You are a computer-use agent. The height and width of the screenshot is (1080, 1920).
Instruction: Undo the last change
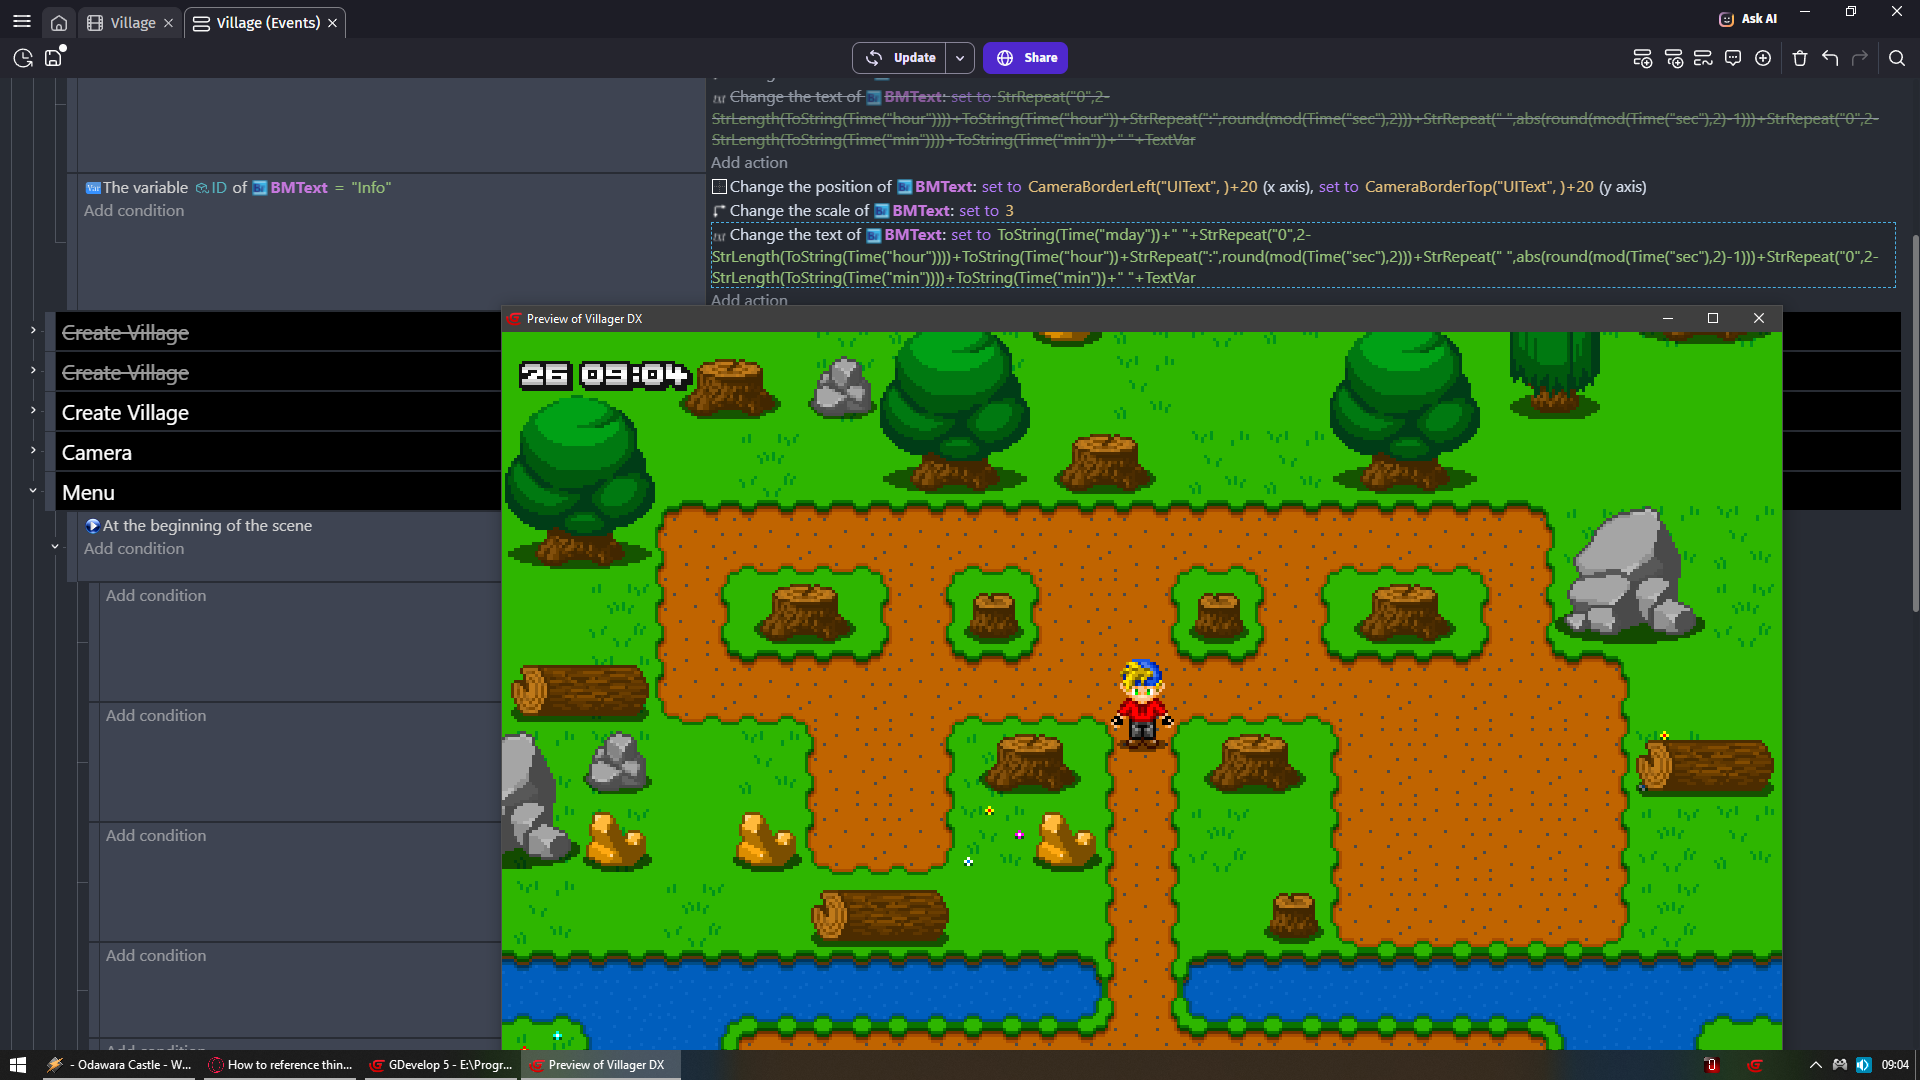pos(1830,58)
